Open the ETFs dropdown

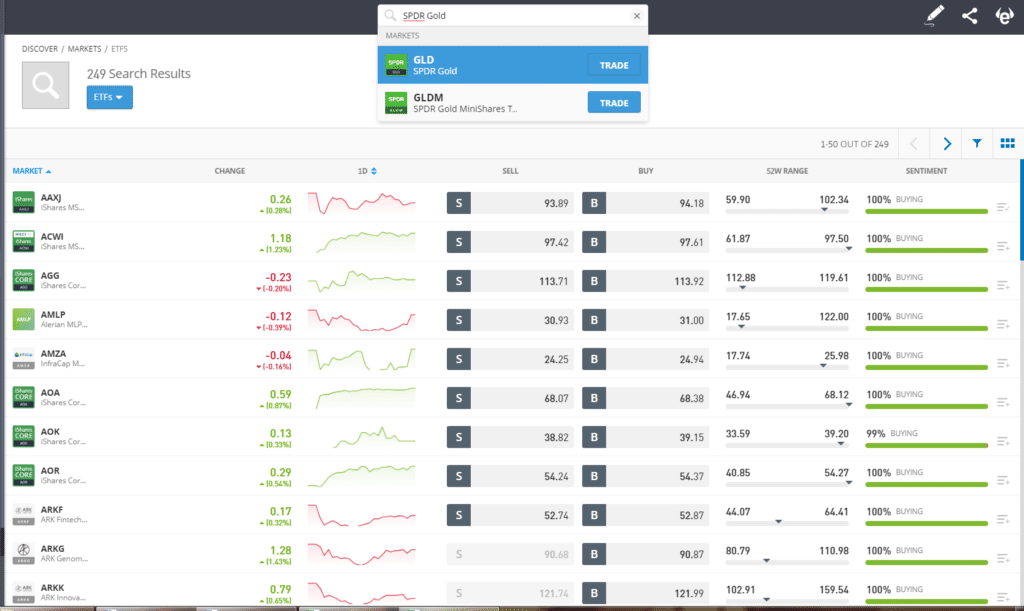pos(108,97)
